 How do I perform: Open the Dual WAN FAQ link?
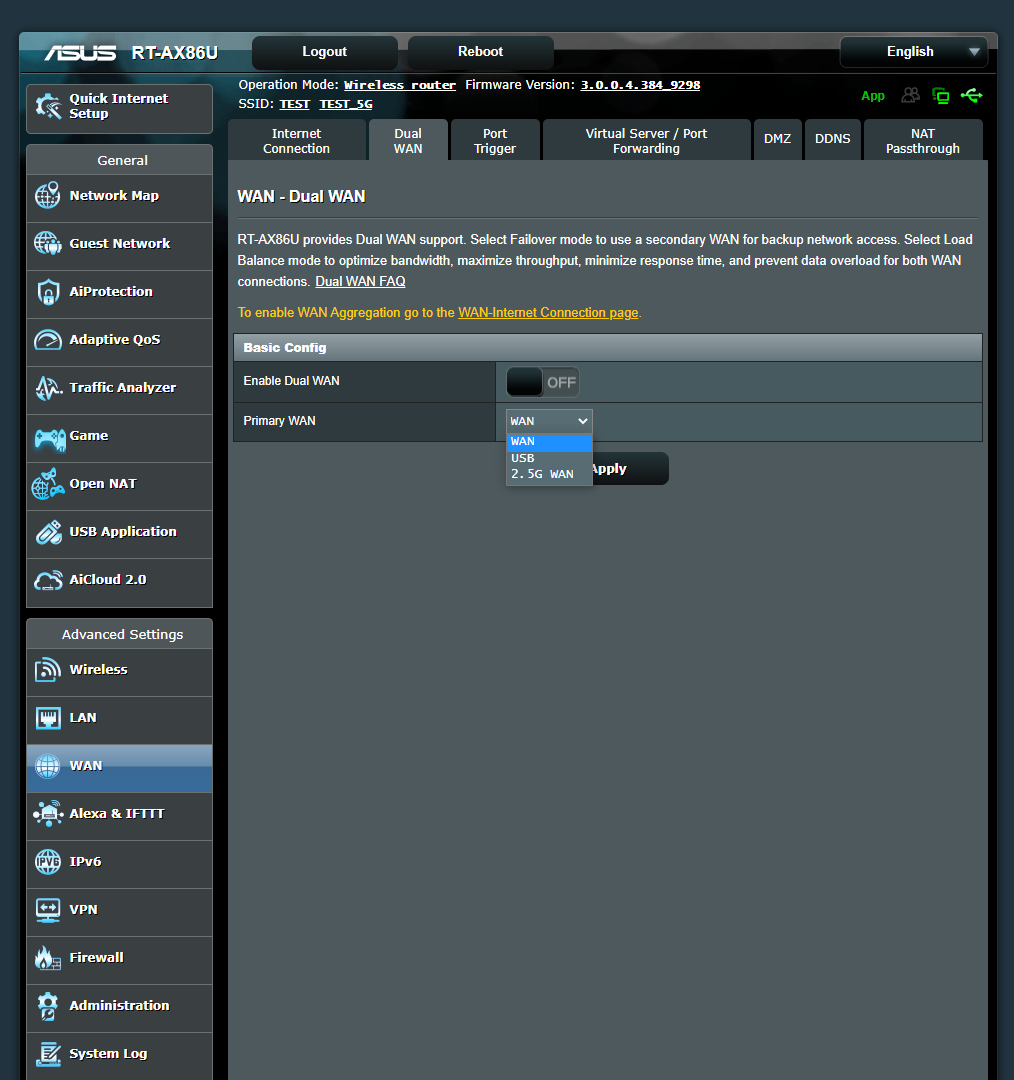point(360,282)
